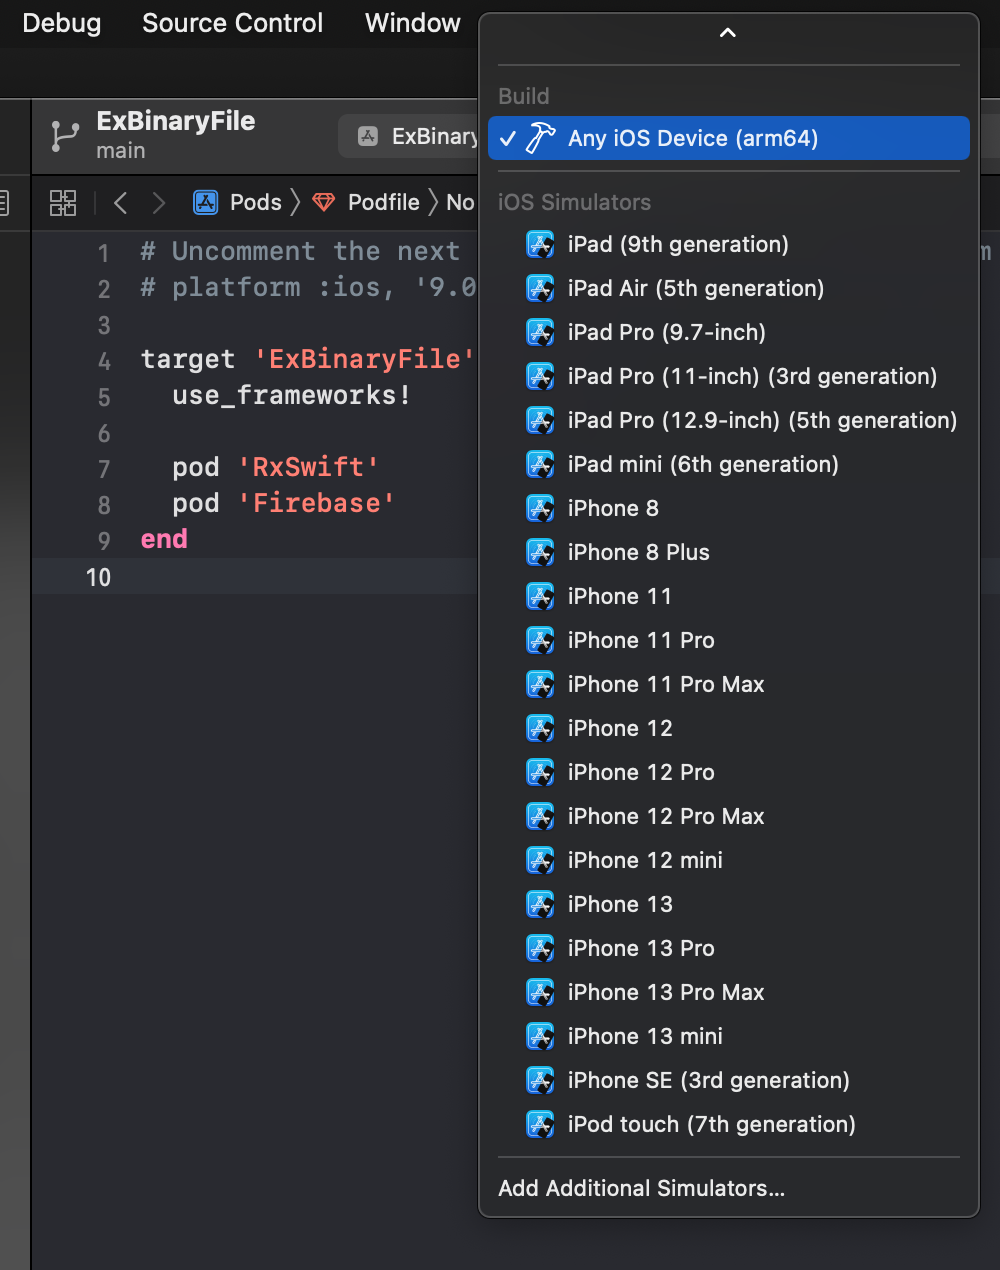1000x1270 pixels.
Task: Select the iPhone SE (3rd generation) simulator
Action: [x=729, y=1080]
